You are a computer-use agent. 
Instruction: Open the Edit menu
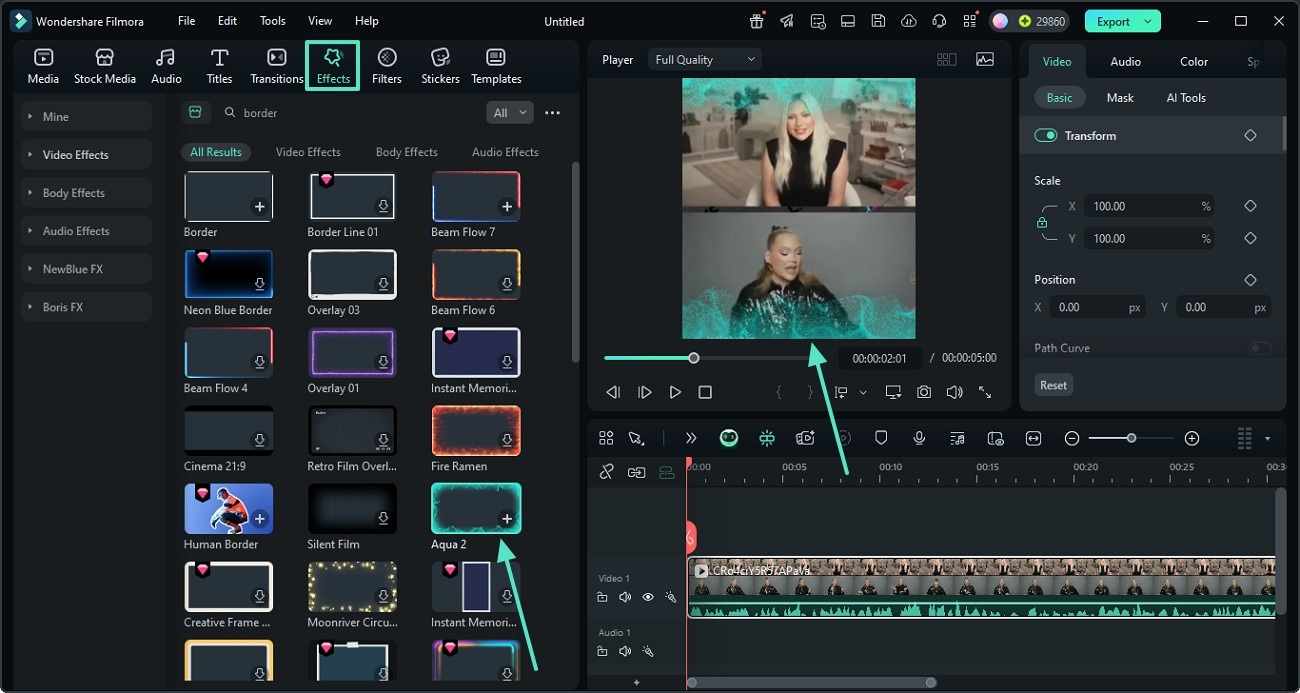pos(227,21)
